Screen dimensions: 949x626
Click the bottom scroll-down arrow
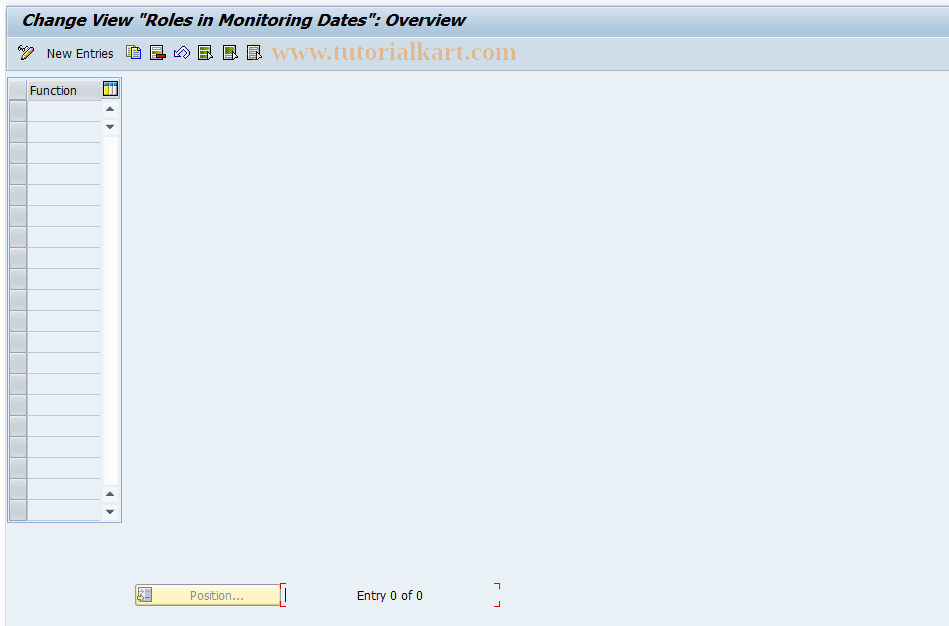point(110,512)
